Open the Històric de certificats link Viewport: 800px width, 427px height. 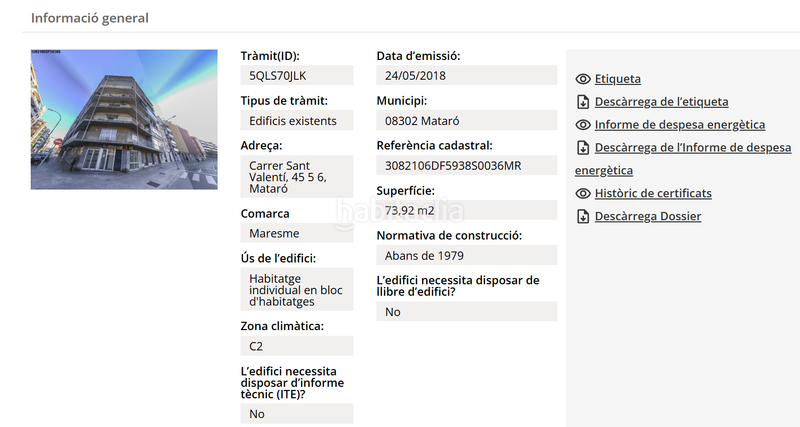click(x=653, y=193)
